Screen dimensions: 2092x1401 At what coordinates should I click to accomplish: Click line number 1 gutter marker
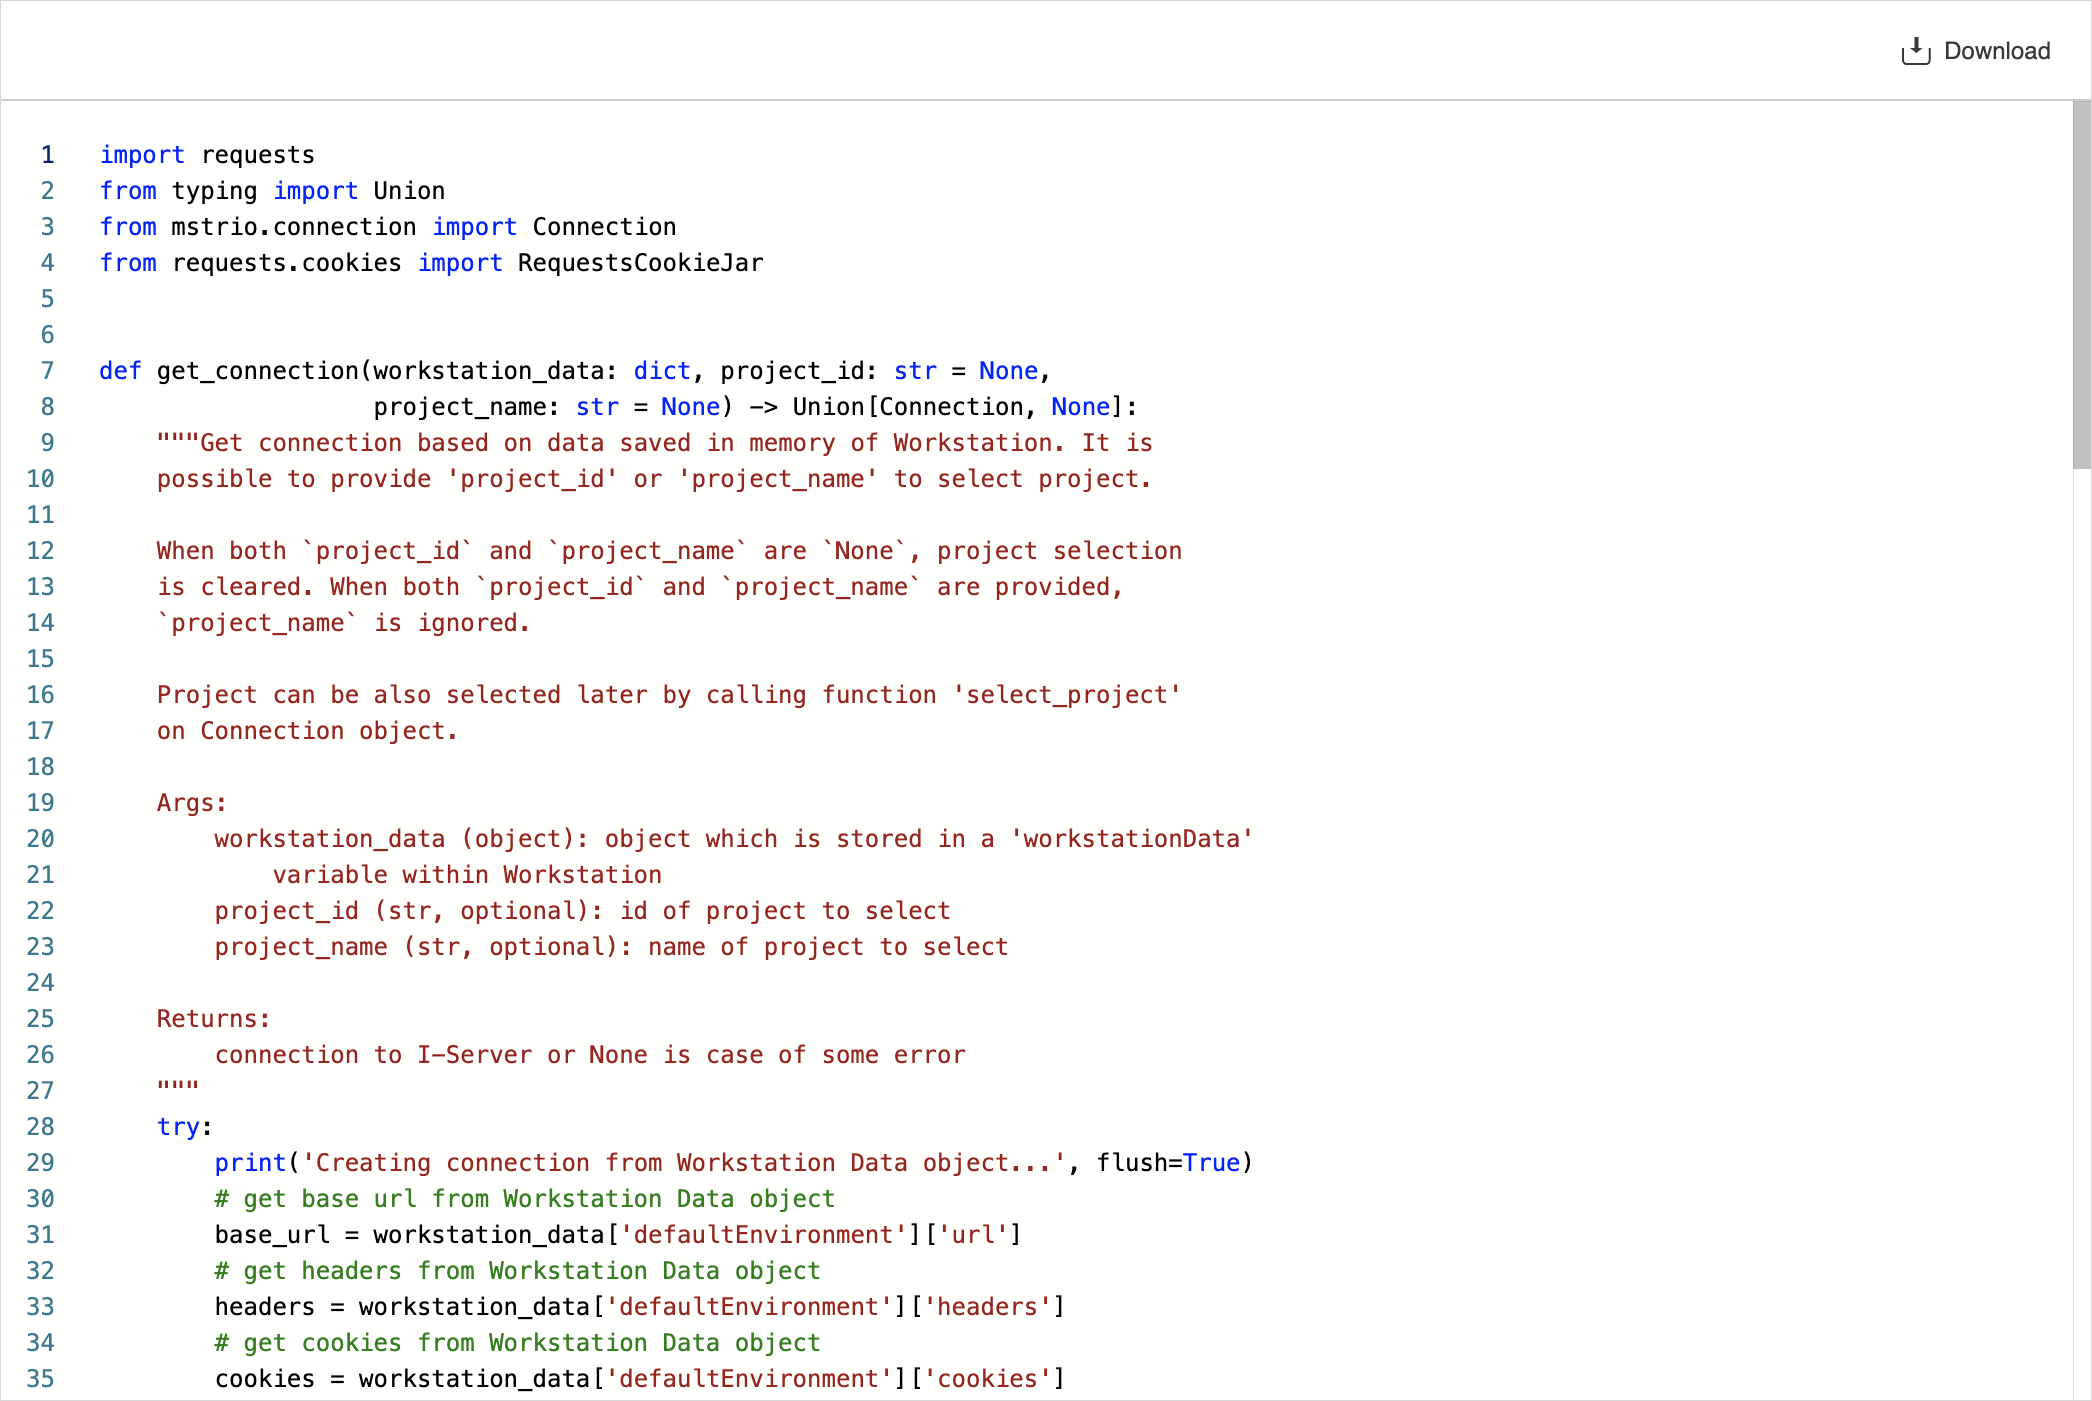pos(47,153)
